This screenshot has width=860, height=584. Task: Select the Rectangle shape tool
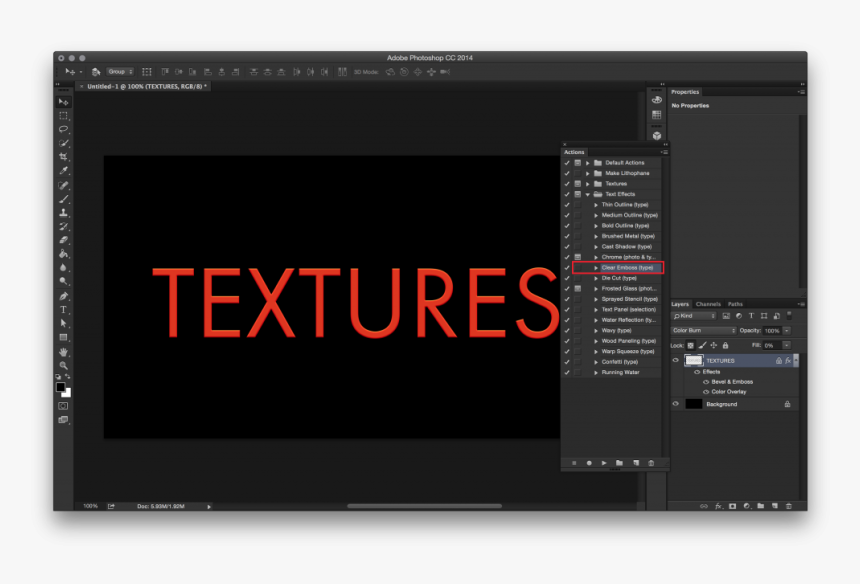pos(64,337)
